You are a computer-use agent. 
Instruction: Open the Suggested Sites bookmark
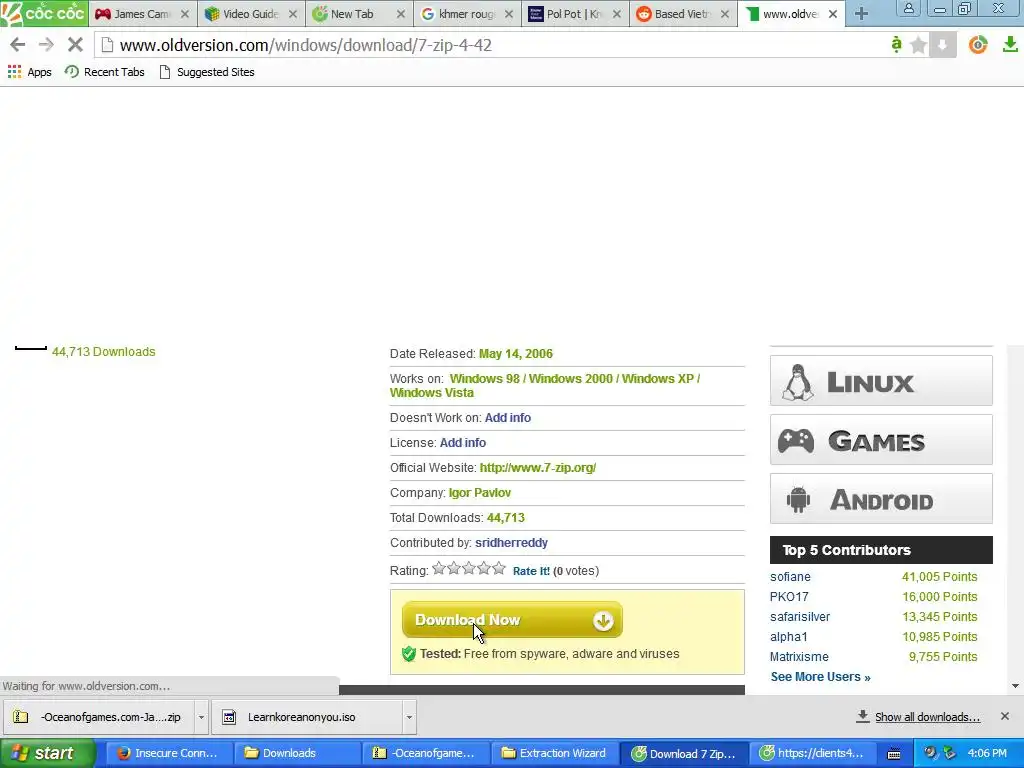click(x=207, y=72)
